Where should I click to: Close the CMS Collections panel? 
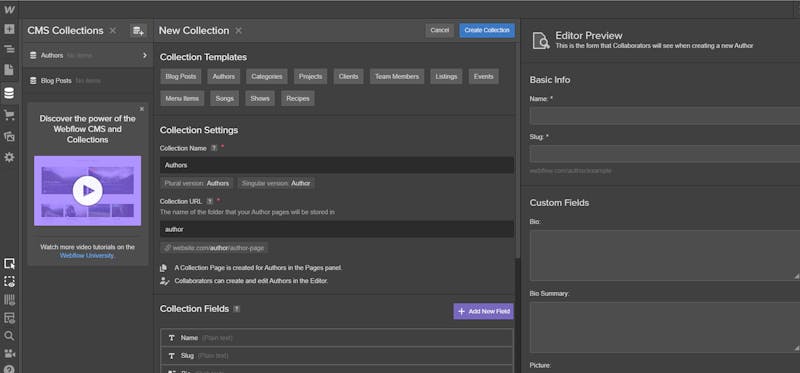[113, 31]
